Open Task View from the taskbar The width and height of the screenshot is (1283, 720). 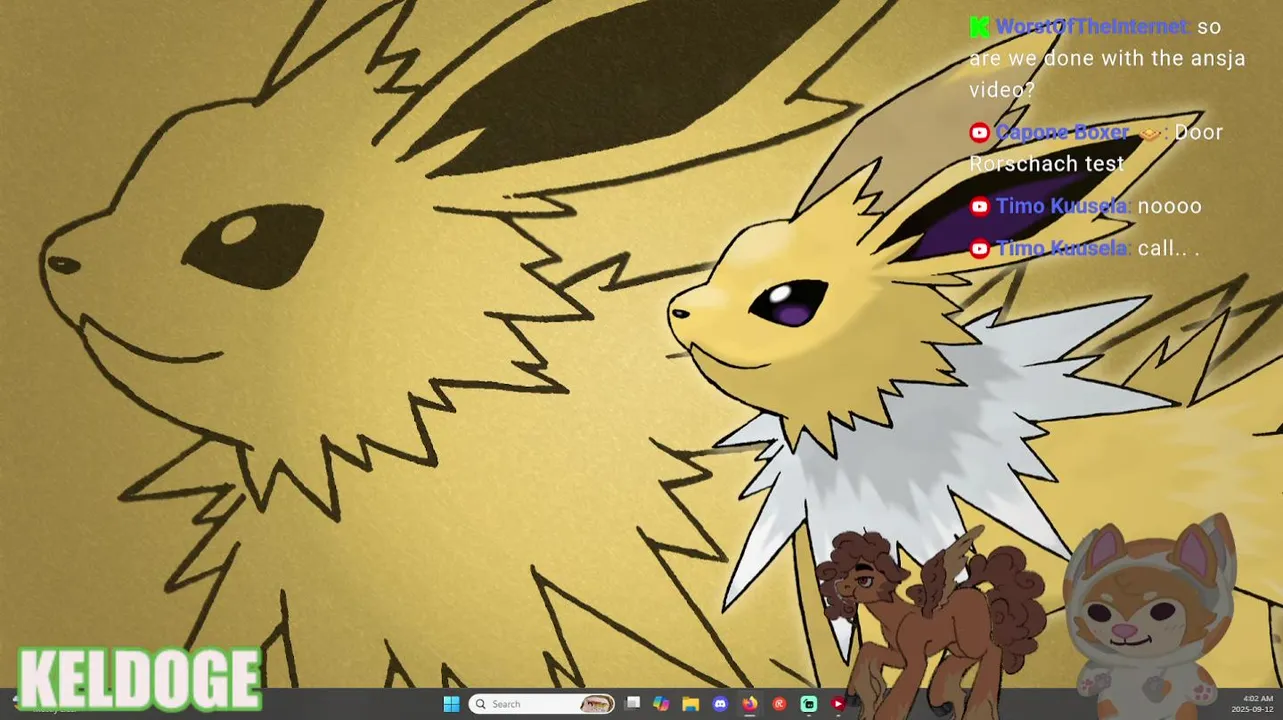(x=632, y=704)
